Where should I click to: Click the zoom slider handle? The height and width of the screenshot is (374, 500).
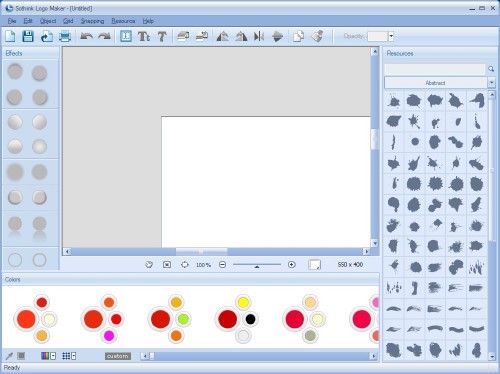pos(257,267)
